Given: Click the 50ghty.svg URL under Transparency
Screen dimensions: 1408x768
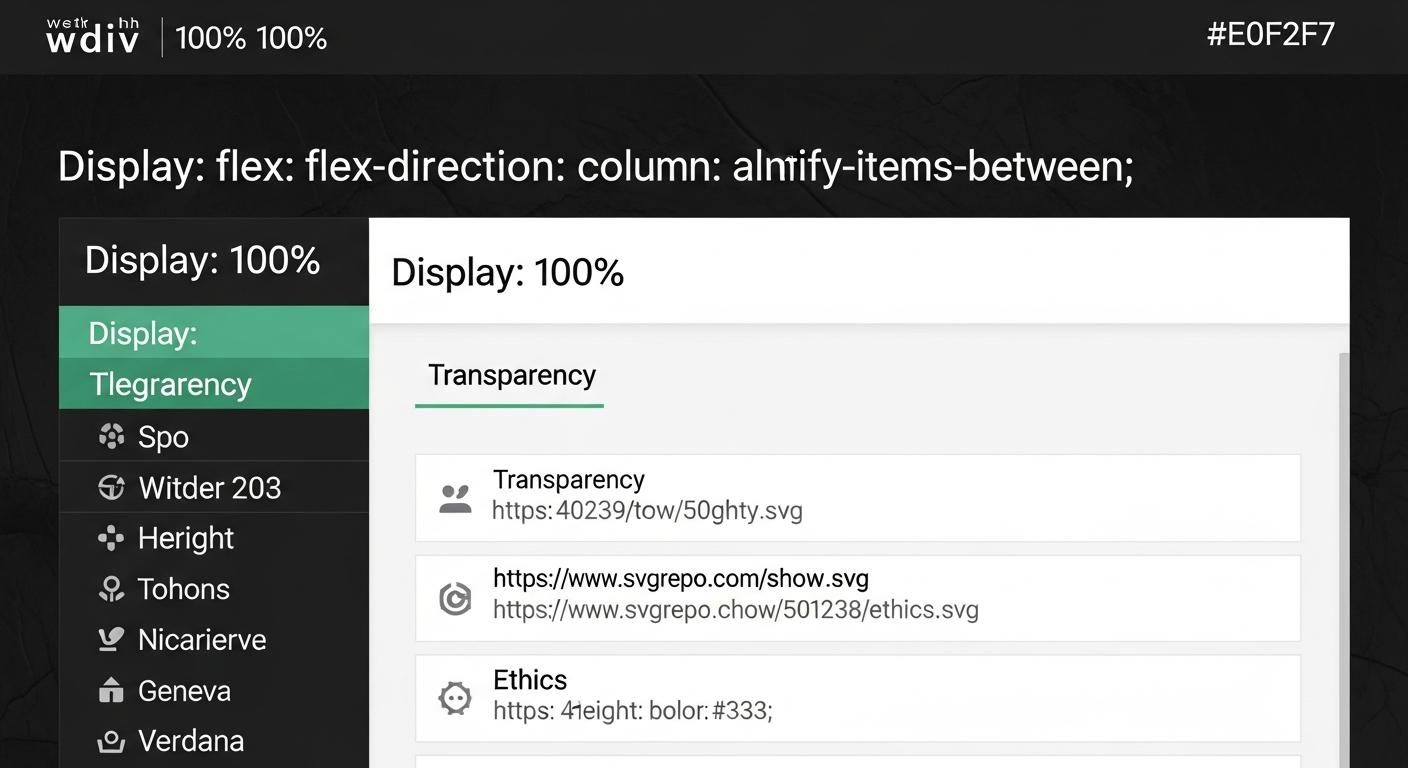Looking at the screenshot, I should (647, 511).
